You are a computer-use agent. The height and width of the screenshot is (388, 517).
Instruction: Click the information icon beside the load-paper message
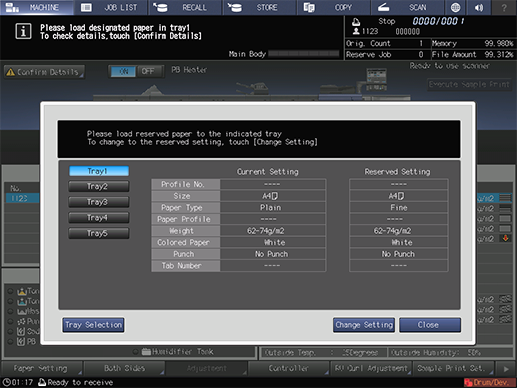tap(23, 32)
